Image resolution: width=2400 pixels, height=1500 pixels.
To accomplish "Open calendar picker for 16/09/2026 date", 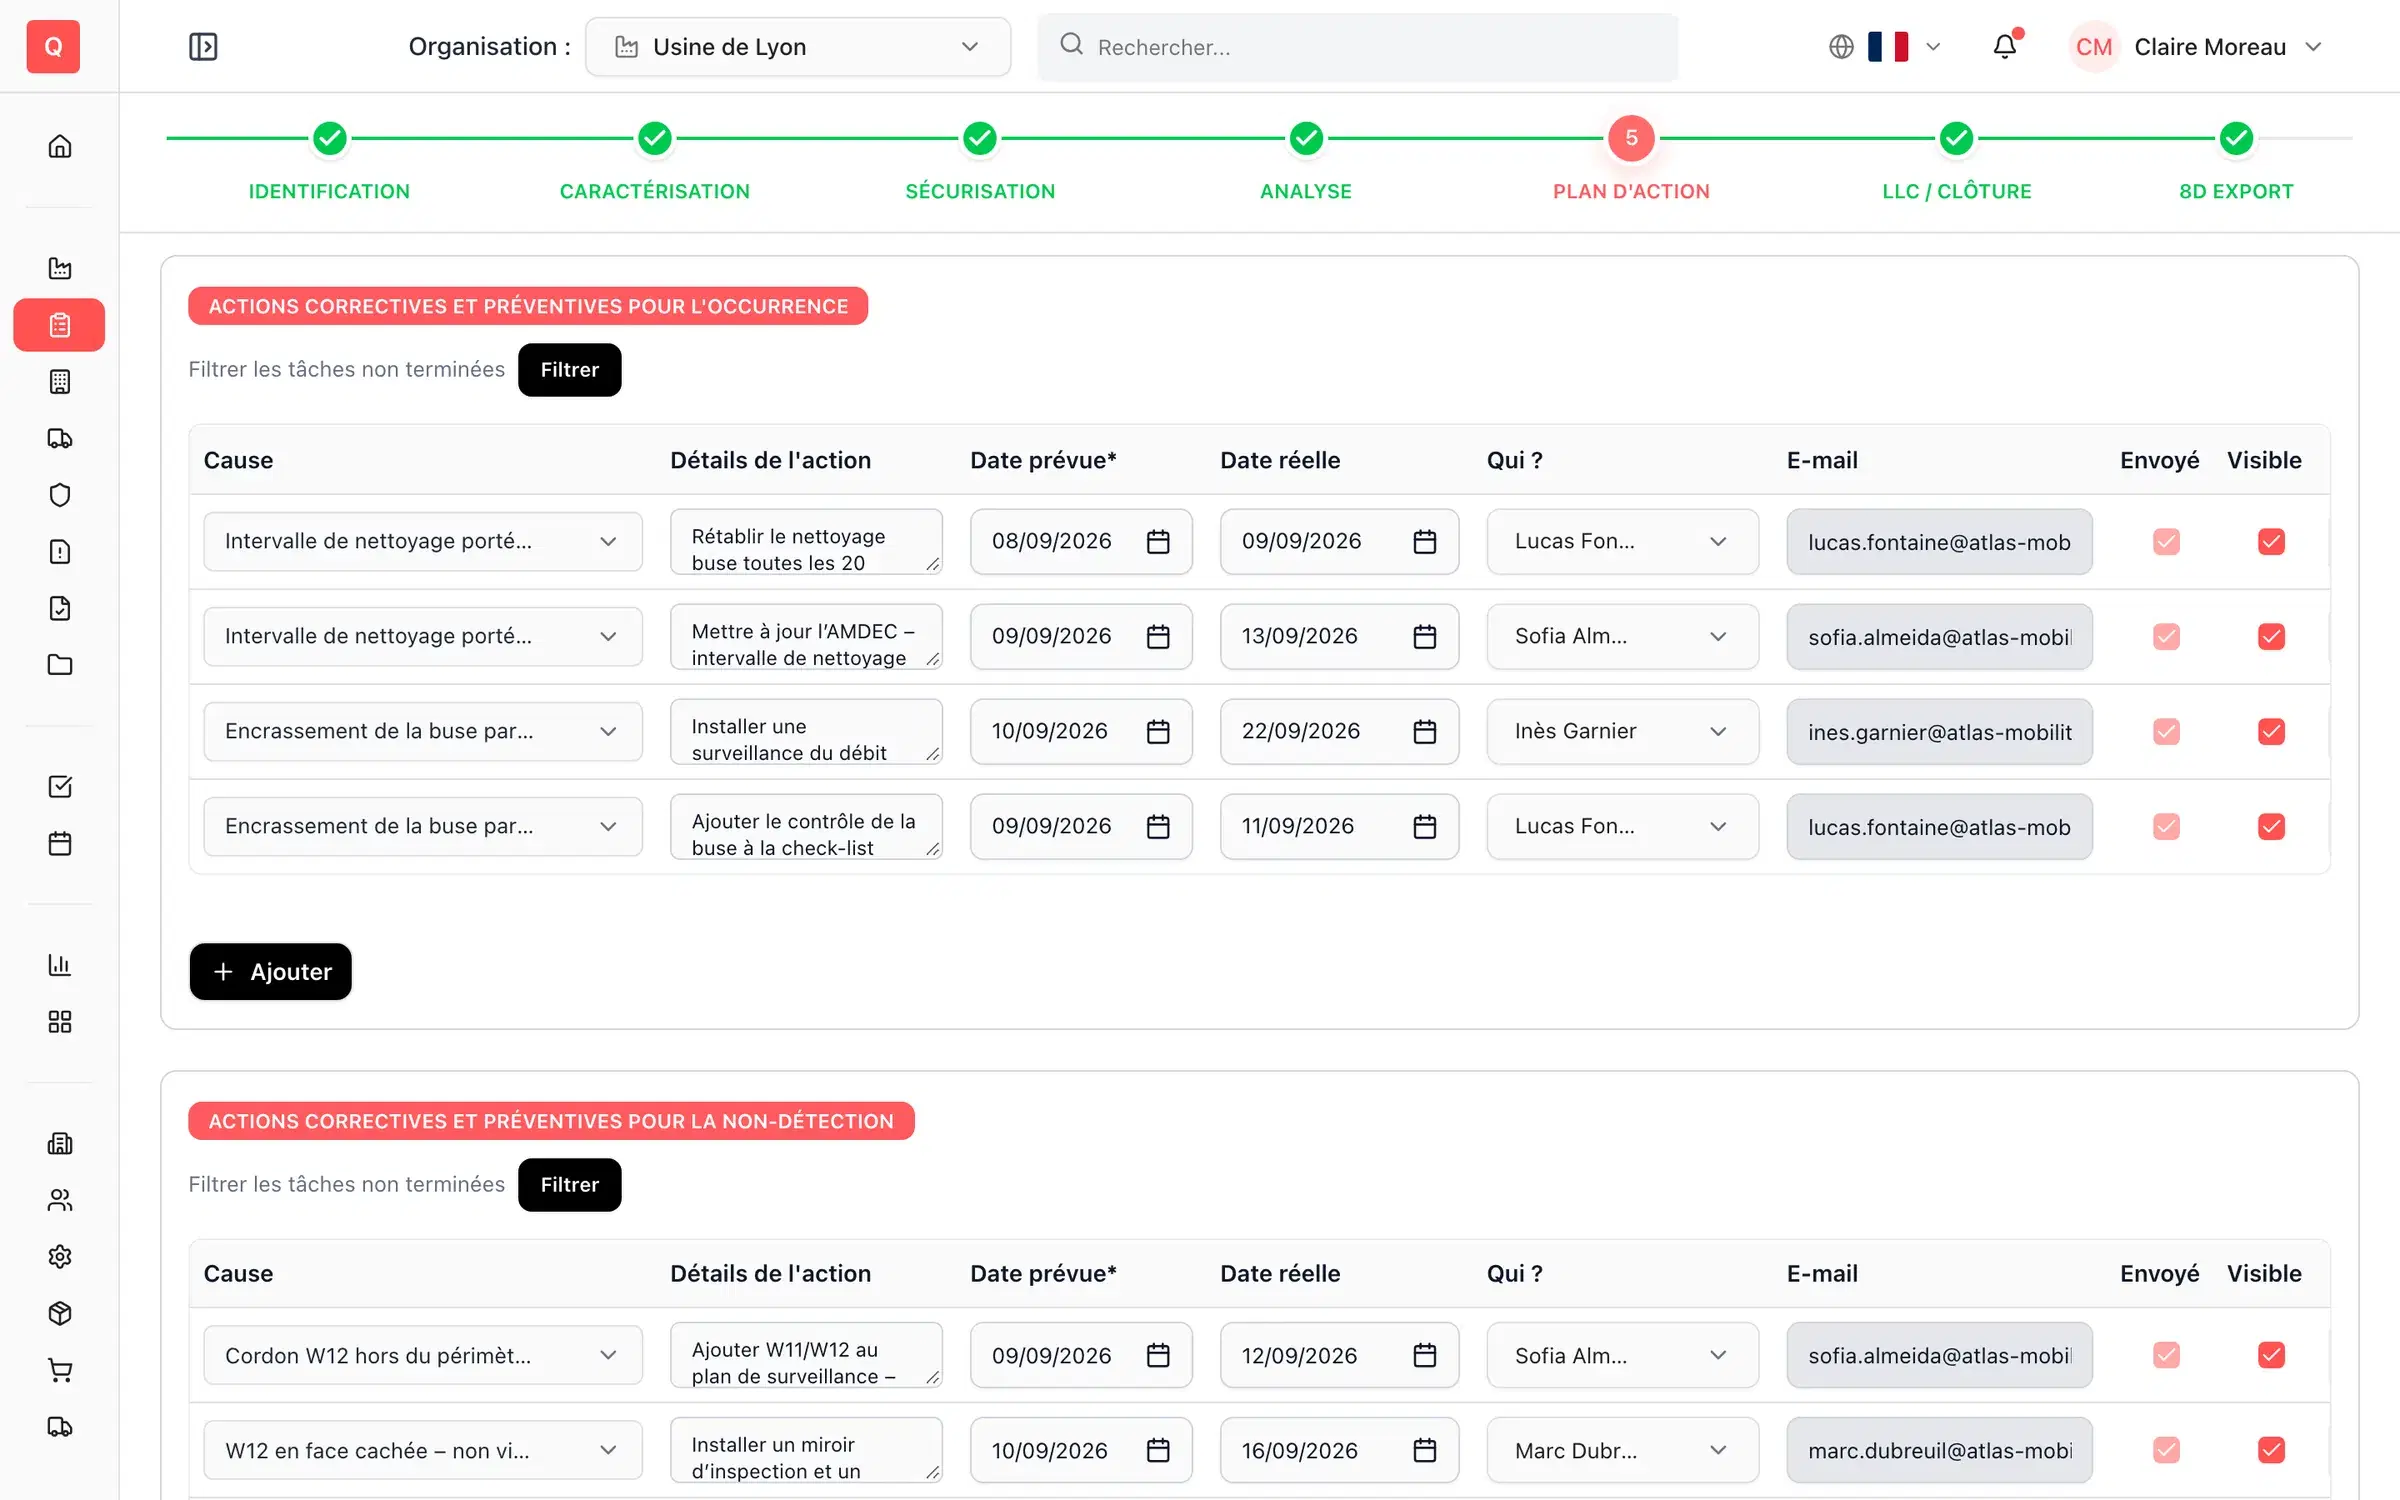I will point(1425,1450).
